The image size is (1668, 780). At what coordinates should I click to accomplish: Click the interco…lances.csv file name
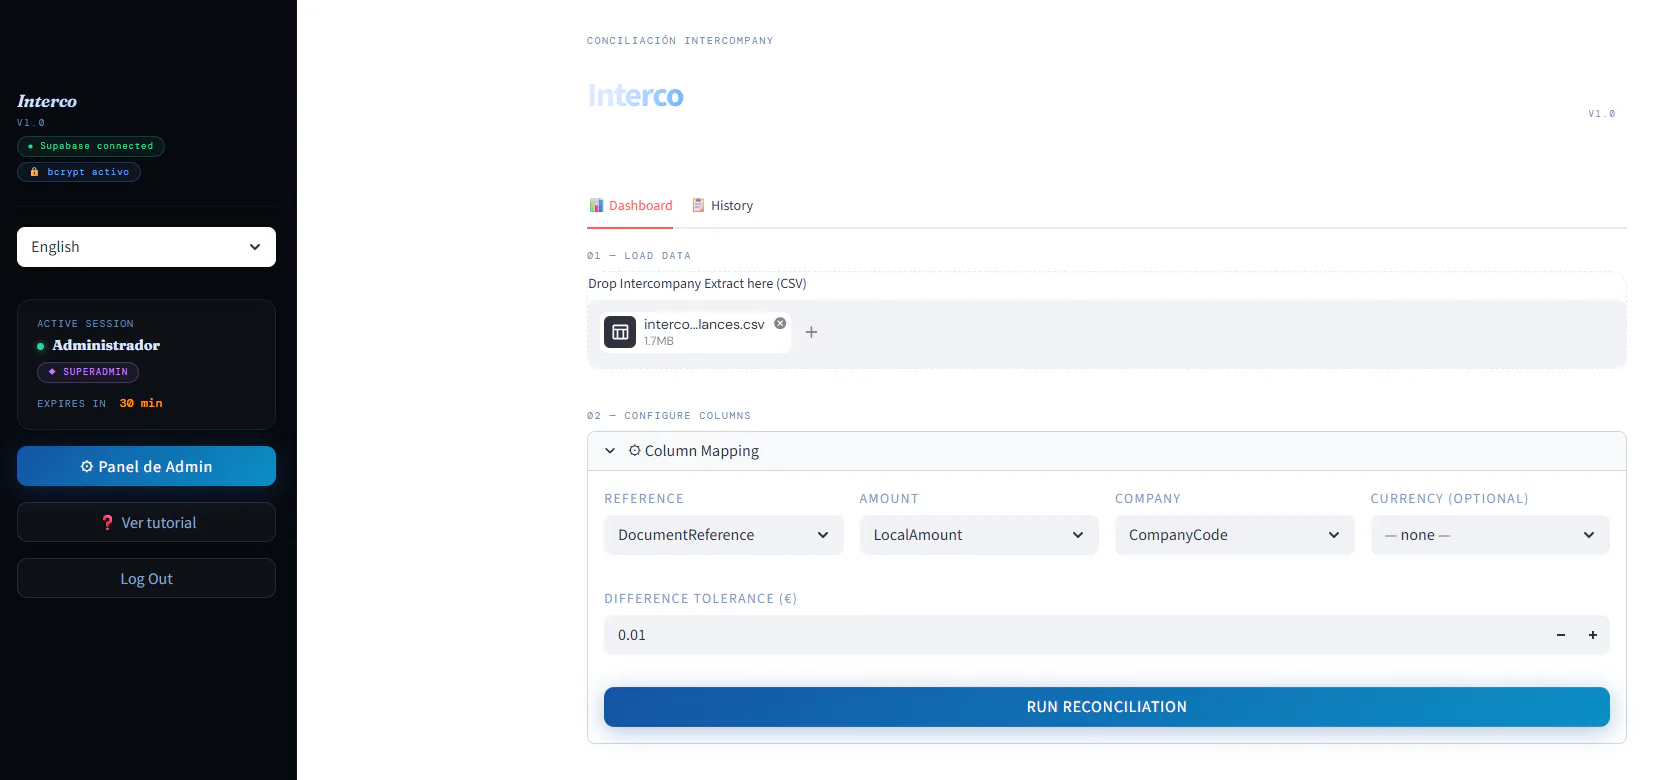click(x=704, y=324)
